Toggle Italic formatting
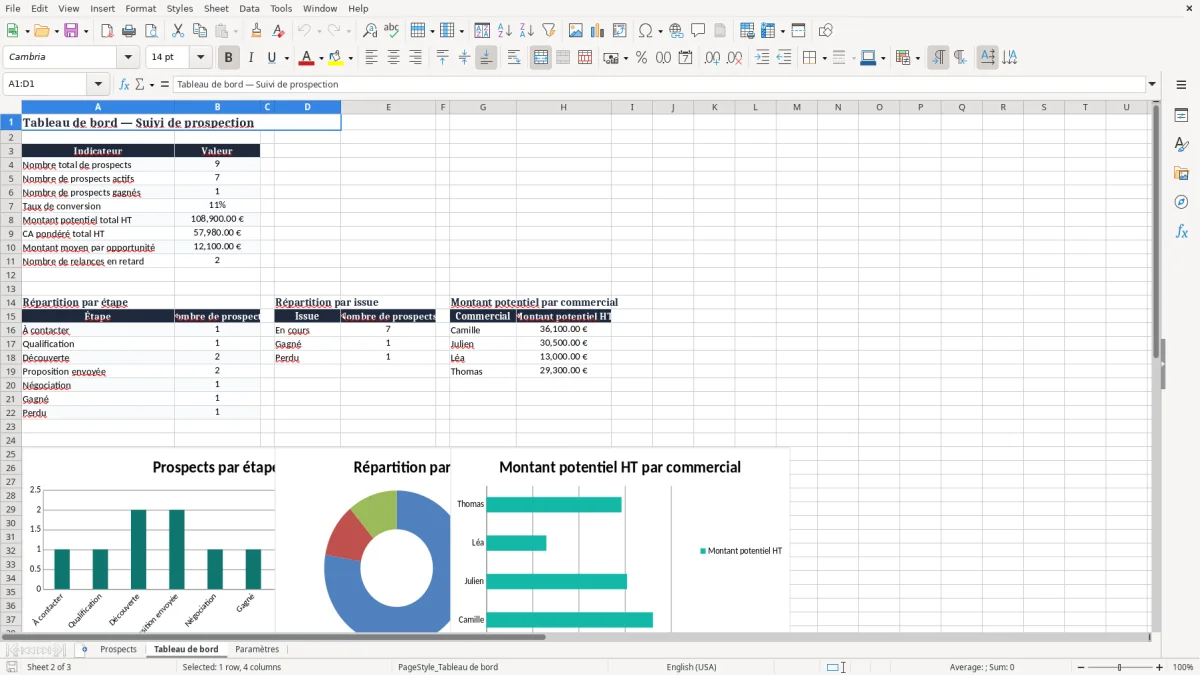Image resolution: width=1200 pixels, height=675 pixels. (x=250, y=58)
